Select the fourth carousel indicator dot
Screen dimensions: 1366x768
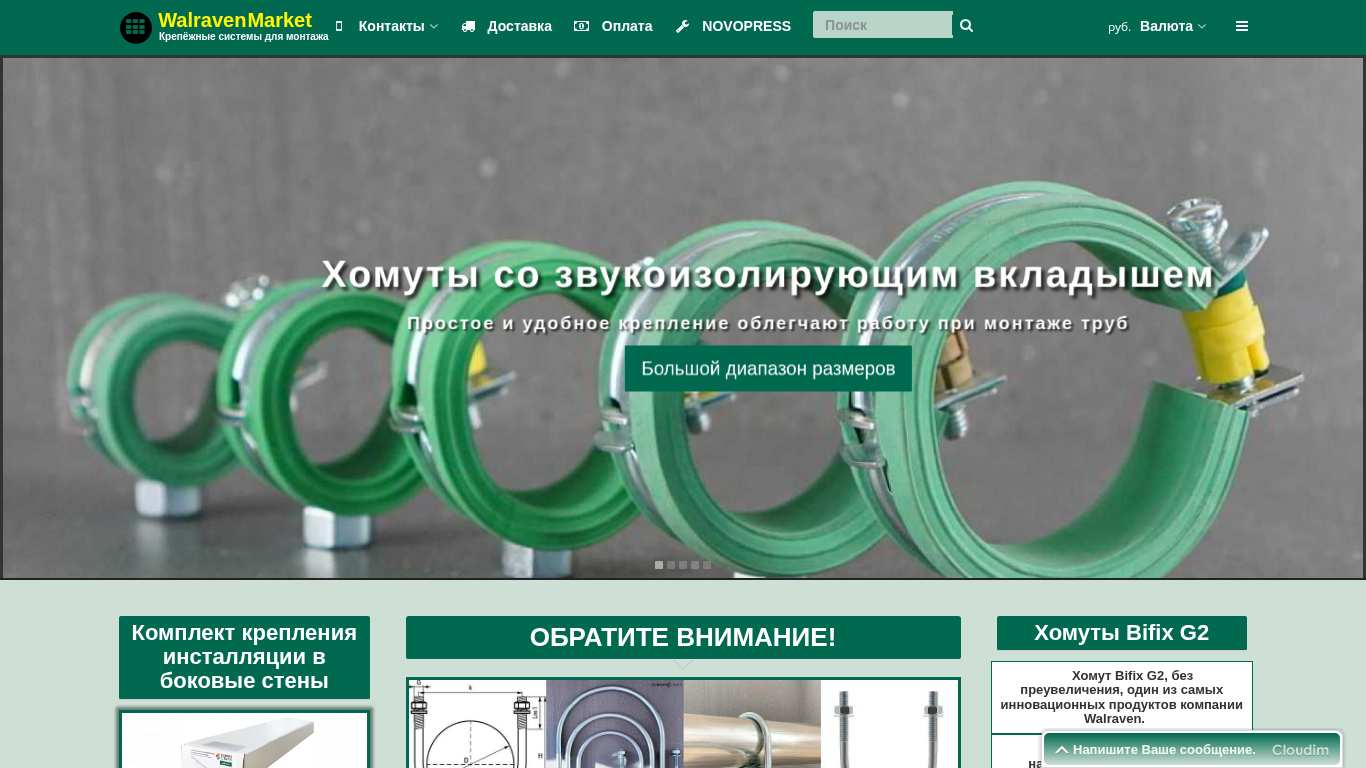coord(695,565)
